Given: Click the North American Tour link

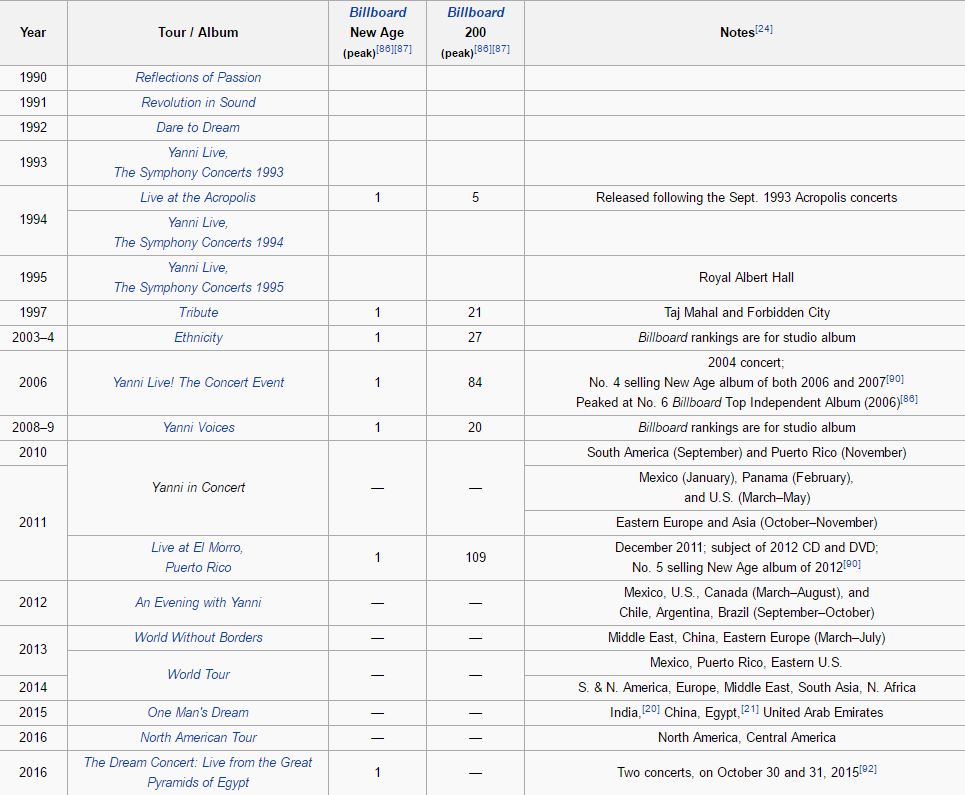Looking at the screenshot, I should tap(198, 737).
